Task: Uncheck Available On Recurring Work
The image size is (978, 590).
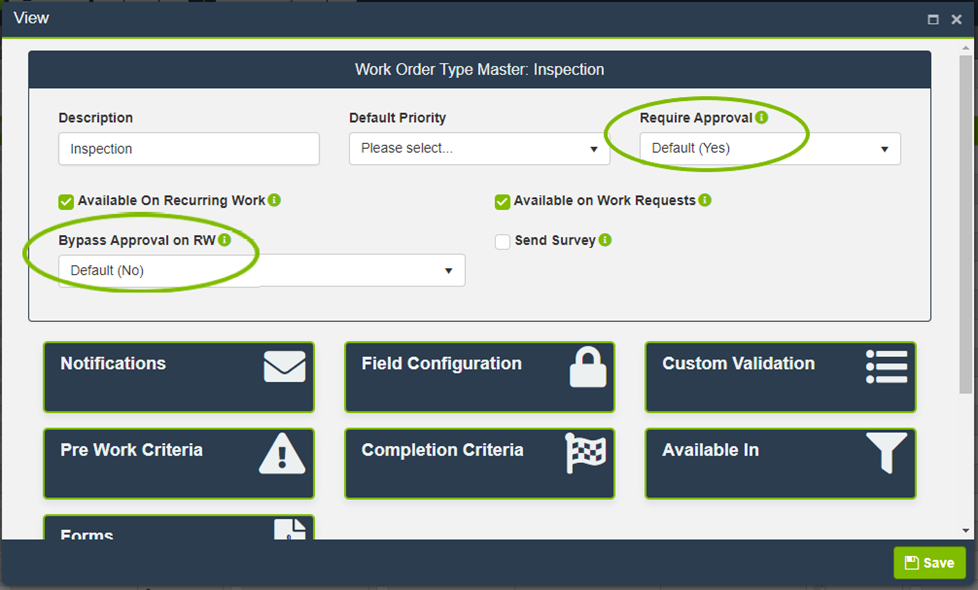Action: pyautogui.click(x=66, y=201)
